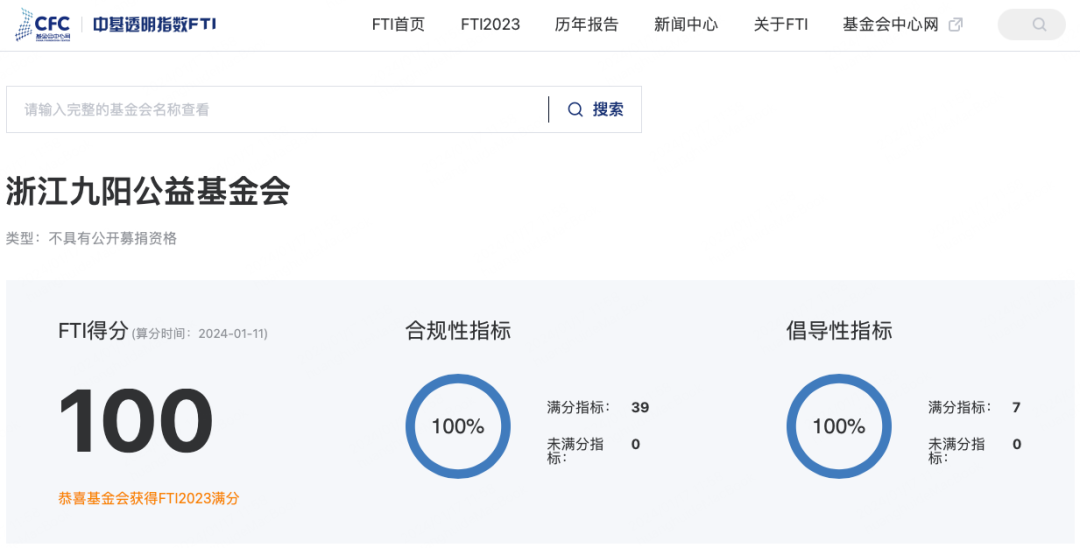Image resolution: width=1080 pixels, height=548 pixels.
Task: Click the text 类型：不具有公开募捐资格
Action: coord(92,239)
